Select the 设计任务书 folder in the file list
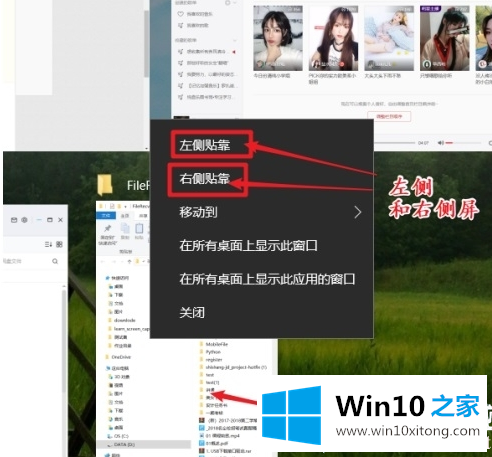Image resolution: width=492 pixels, height=457 pixels. [214, 405]
